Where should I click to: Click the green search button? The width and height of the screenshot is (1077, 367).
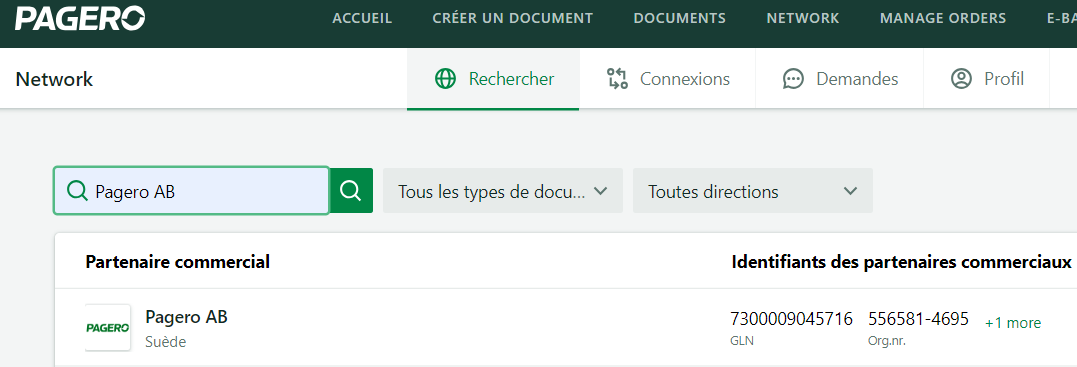pyautogui.click(x=351, y=190)
